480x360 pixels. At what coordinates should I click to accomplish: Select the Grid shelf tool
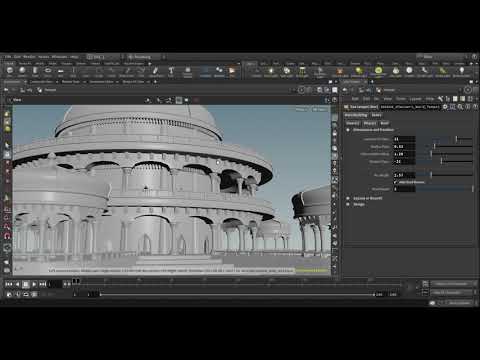60,71
